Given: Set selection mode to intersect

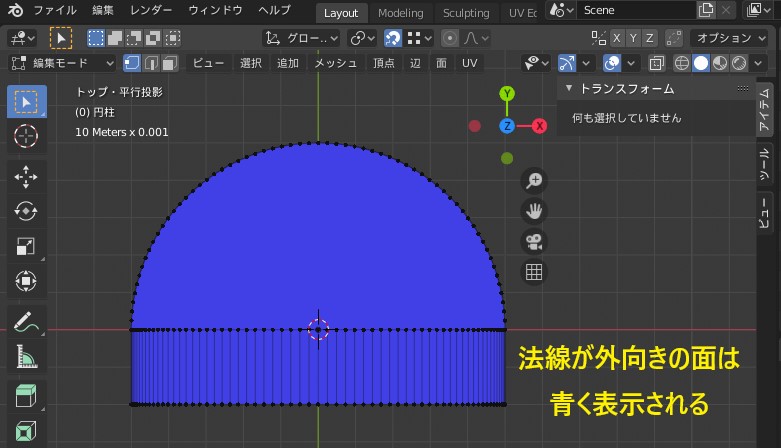Looking at the screenshot, I should click(x=172, y=38).
